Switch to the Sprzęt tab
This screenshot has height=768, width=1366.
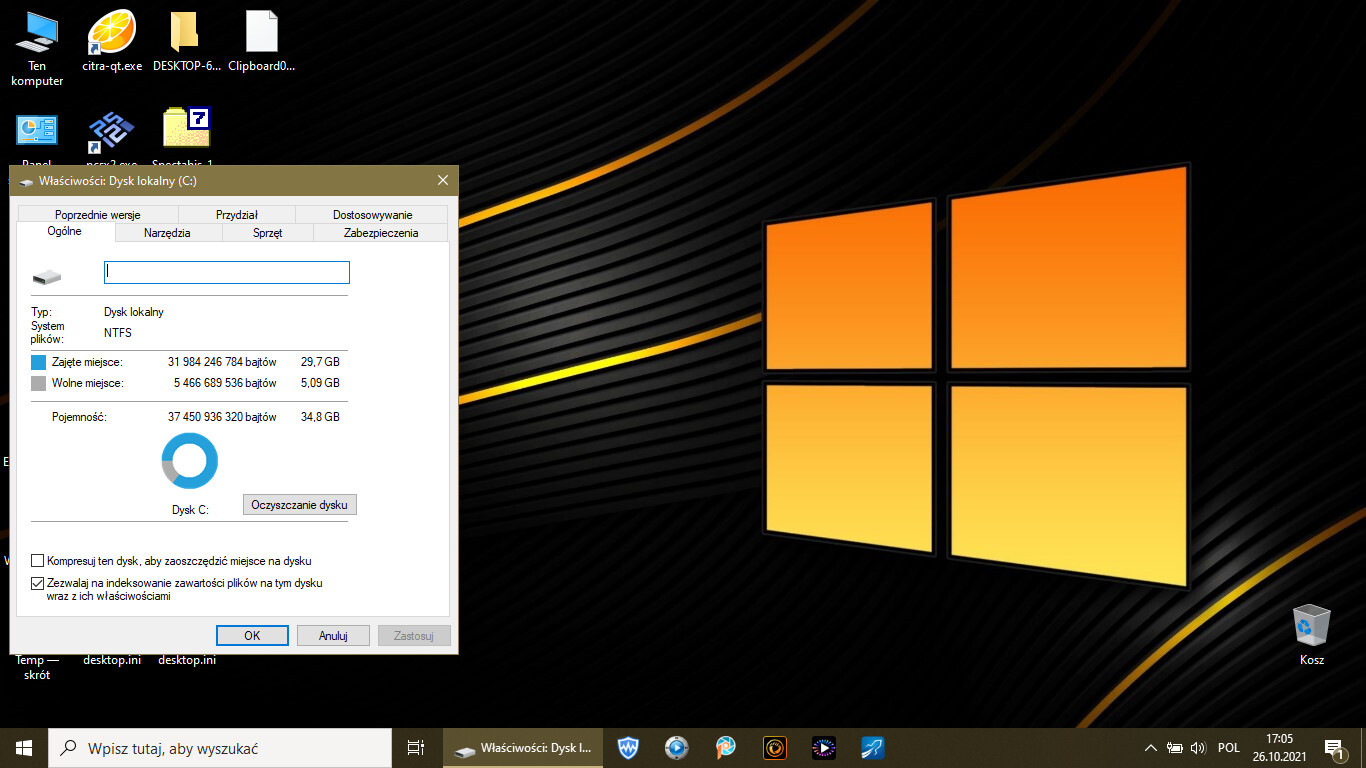click(268, 233)
